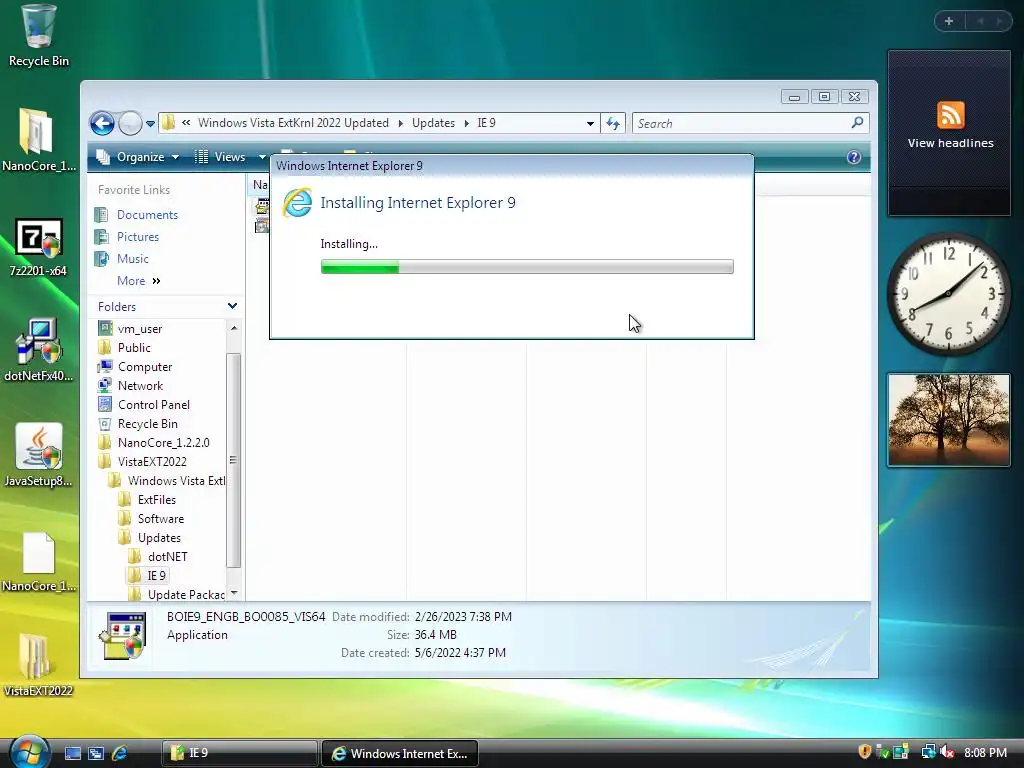Click the analog clock gadget
Image resolution: width=1024 pixels, height=768 pixels.
click(948, 294)
